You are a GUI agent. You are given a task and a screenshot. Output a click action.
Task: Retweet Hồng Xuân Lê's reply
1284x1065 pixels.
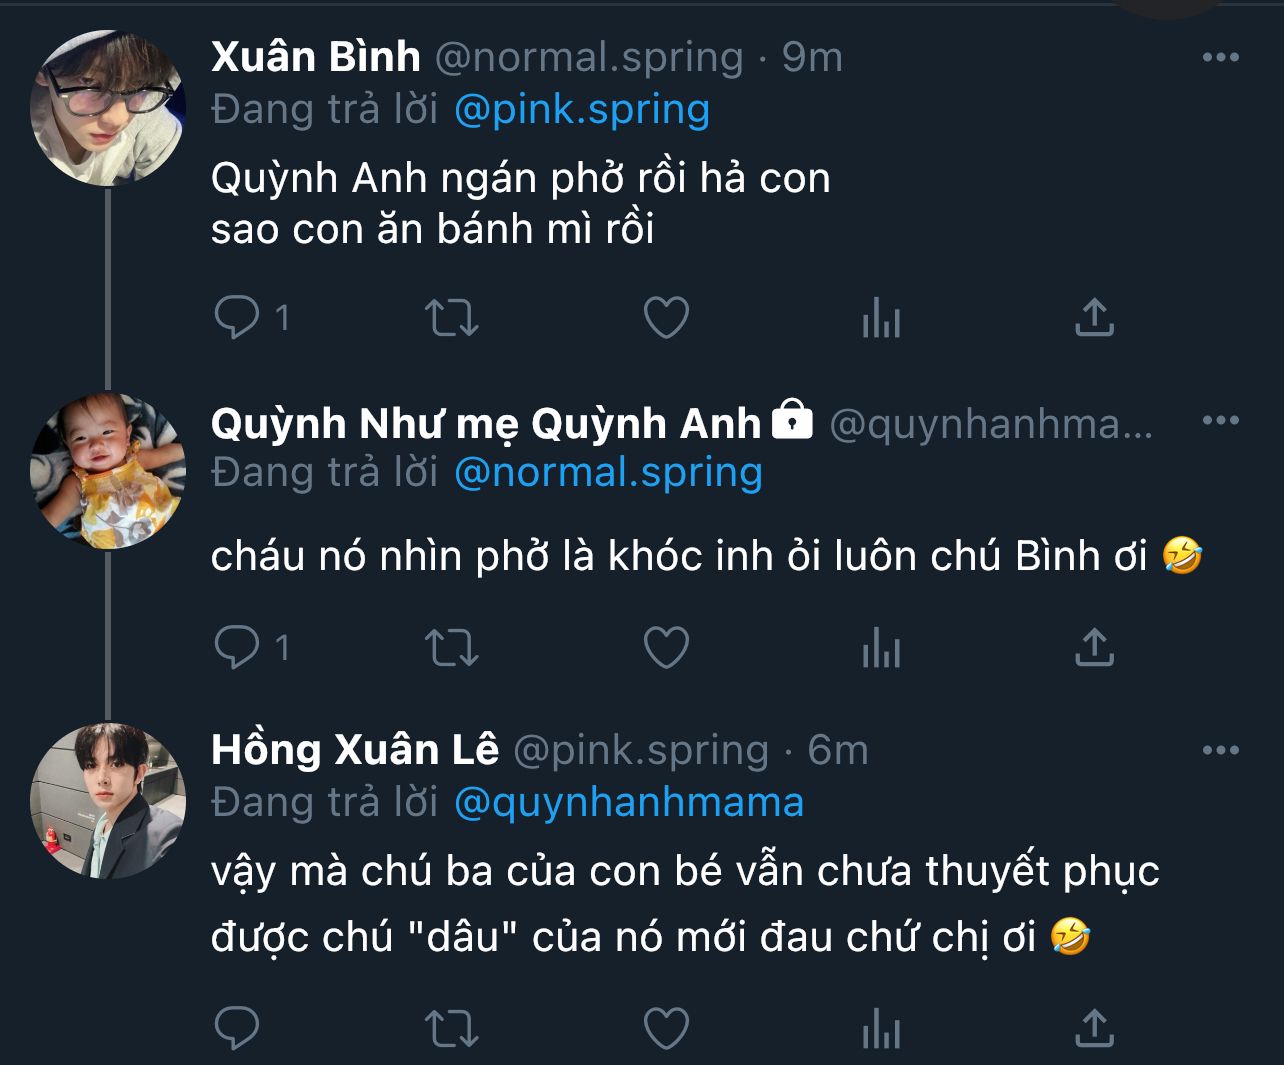(452, 1028)
